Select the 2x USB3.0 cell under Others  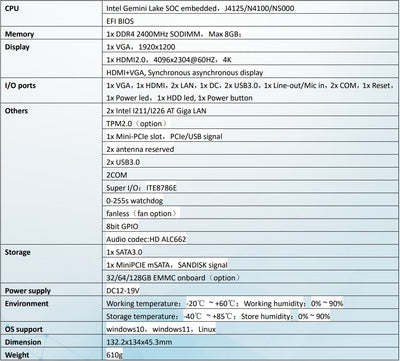pyautogui.click(x=250, y=162)
